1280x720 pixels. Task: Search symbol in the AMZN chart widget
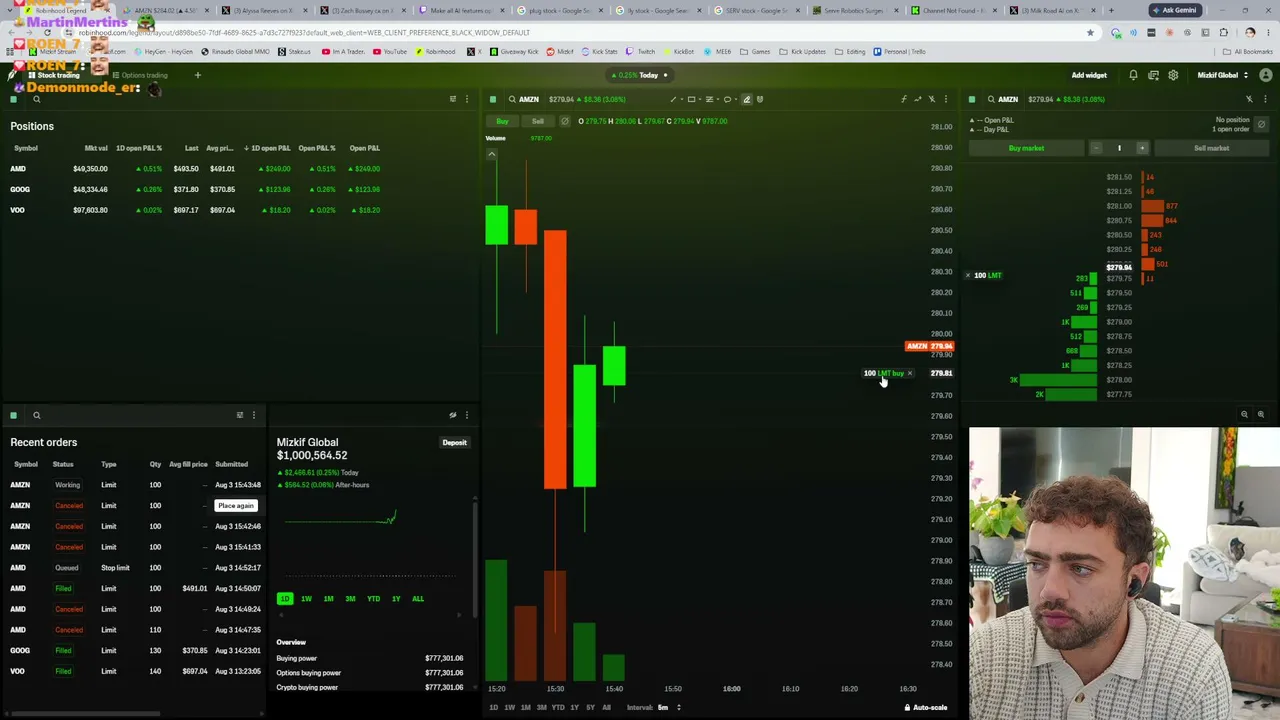(x=512, y=99)
